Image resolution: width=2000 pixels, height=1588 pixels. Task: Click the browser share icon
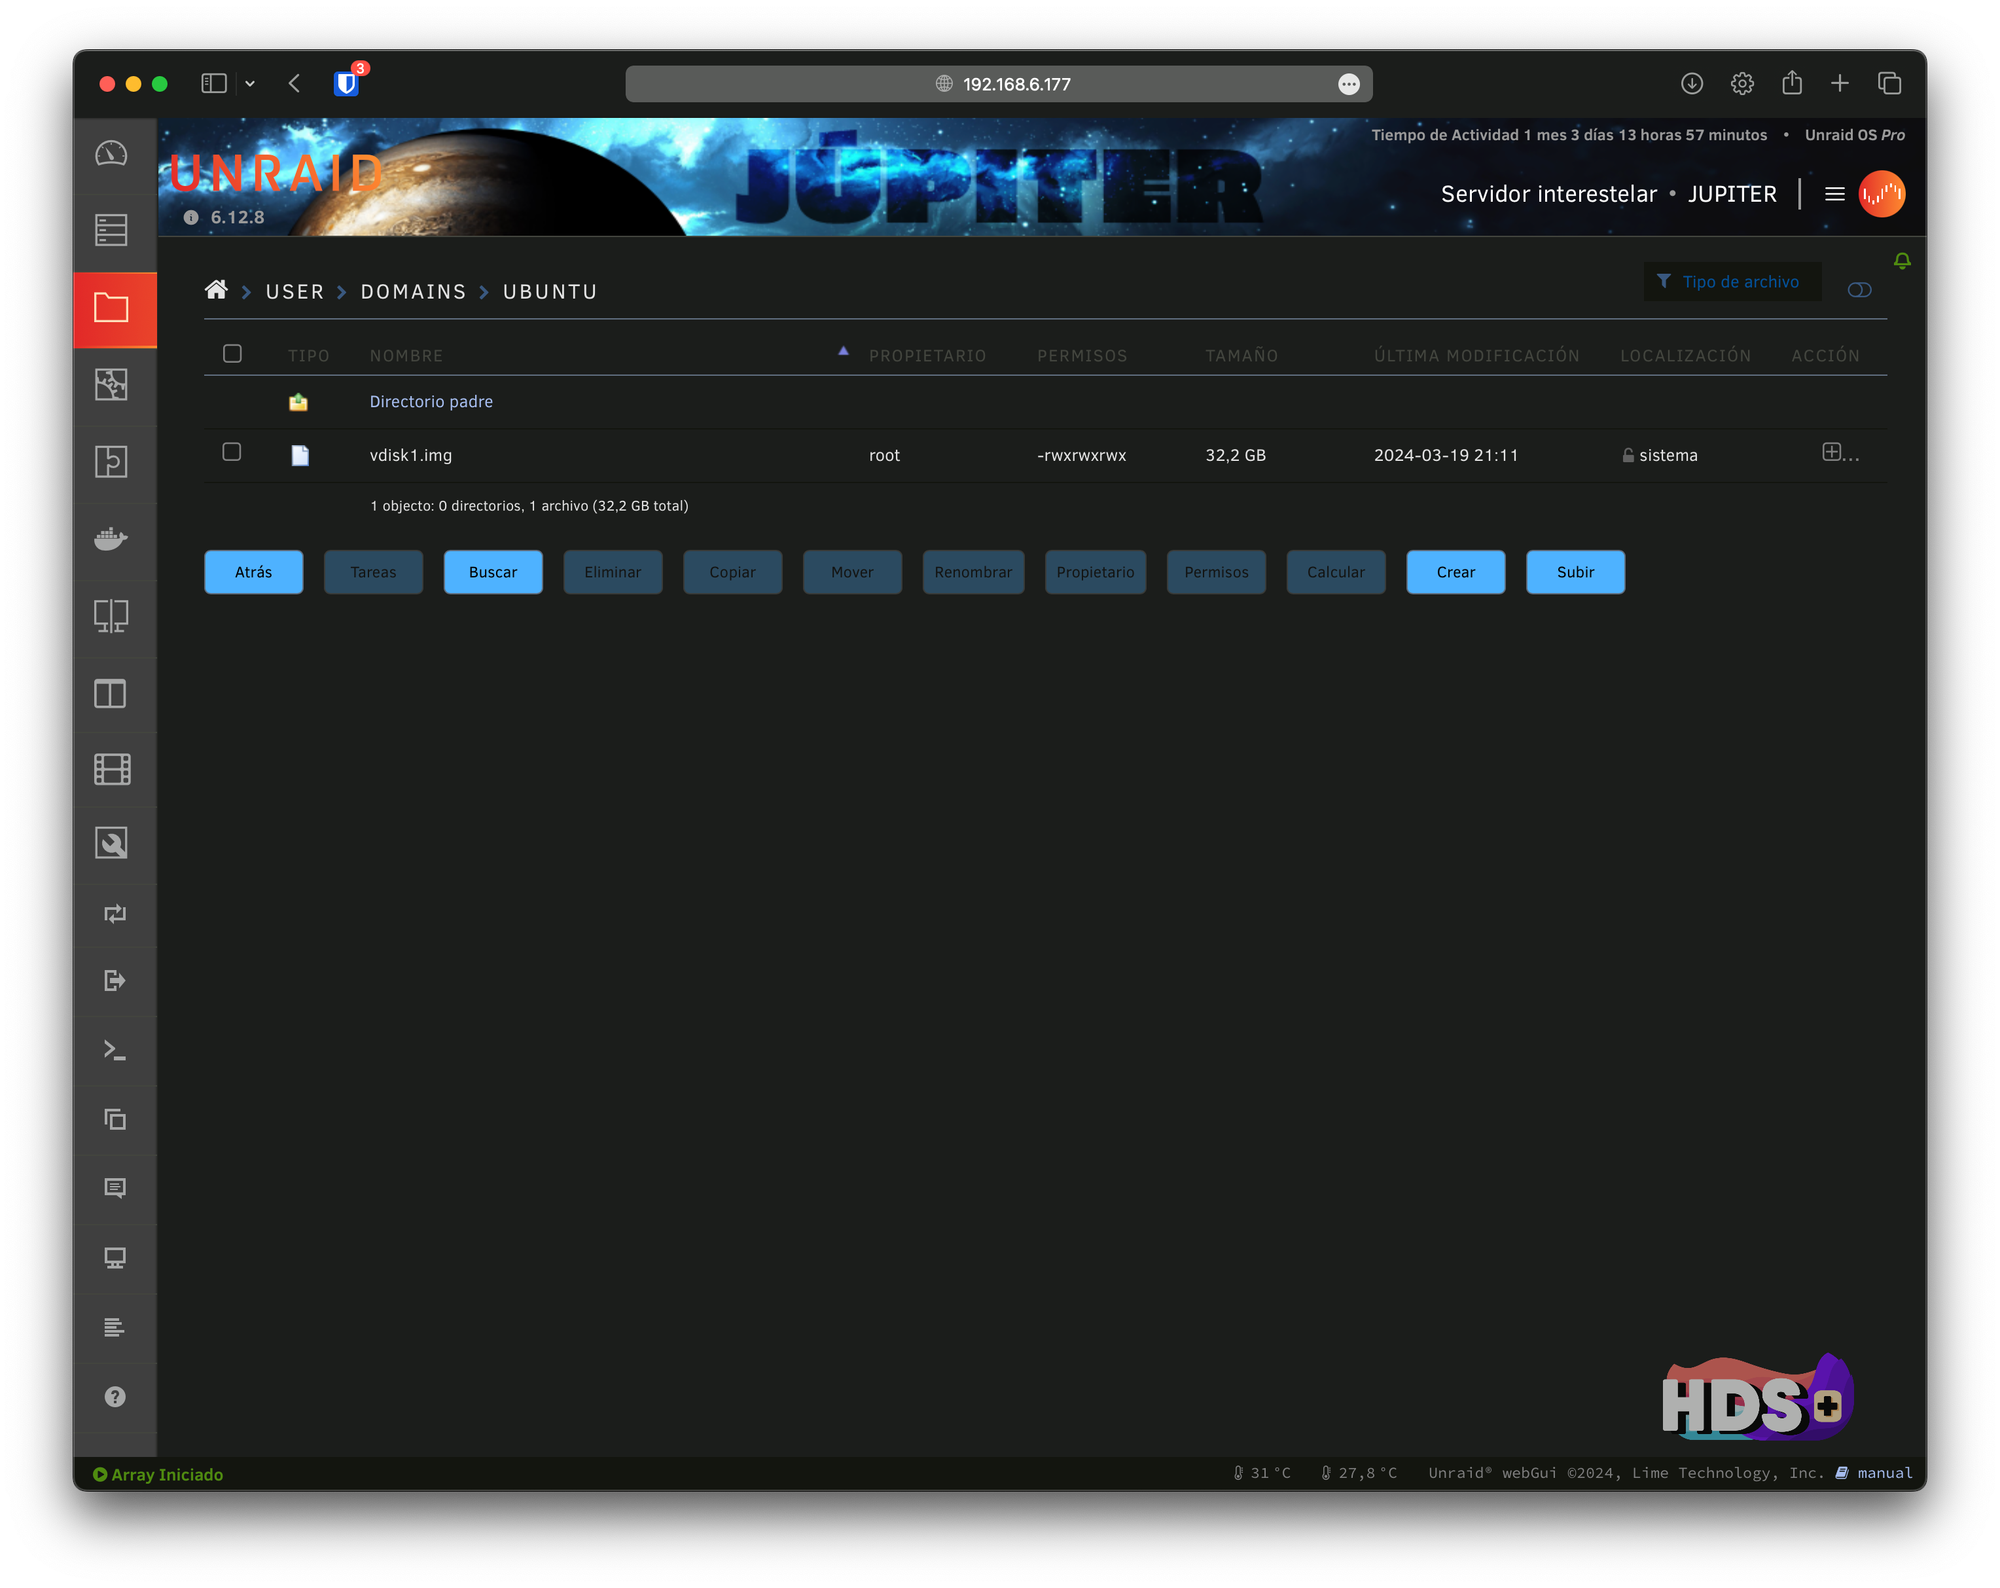1792,83
